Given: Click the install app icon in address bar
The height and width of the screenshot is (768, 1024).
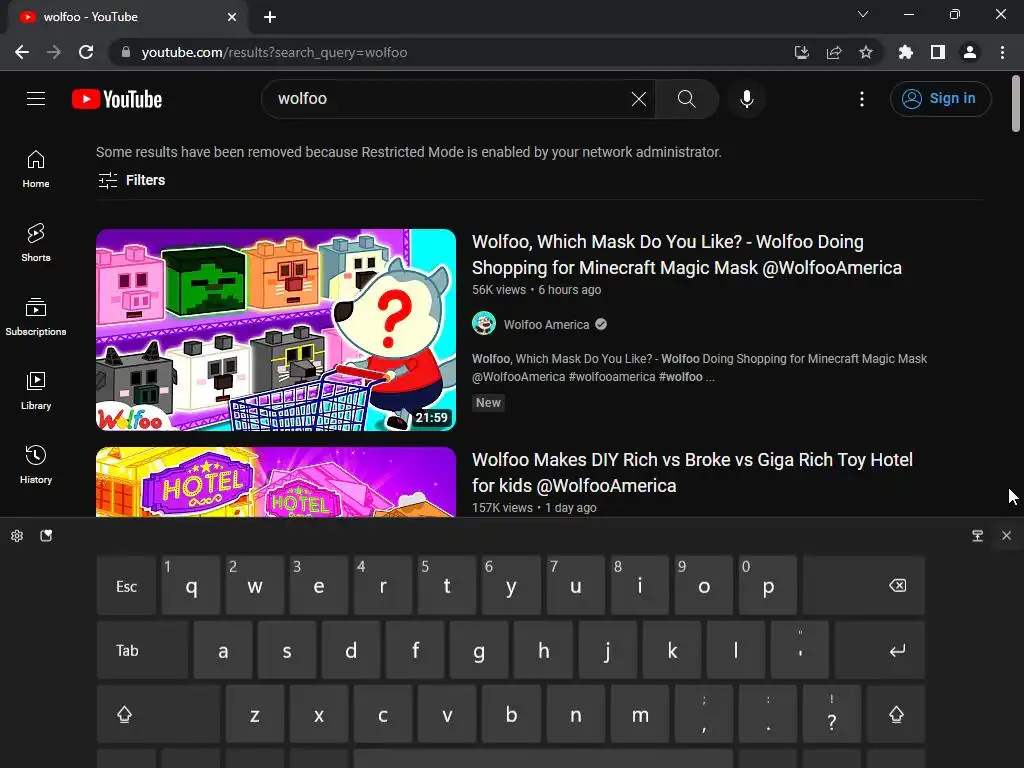Looking at the screenshot, I should click(802, 52).
